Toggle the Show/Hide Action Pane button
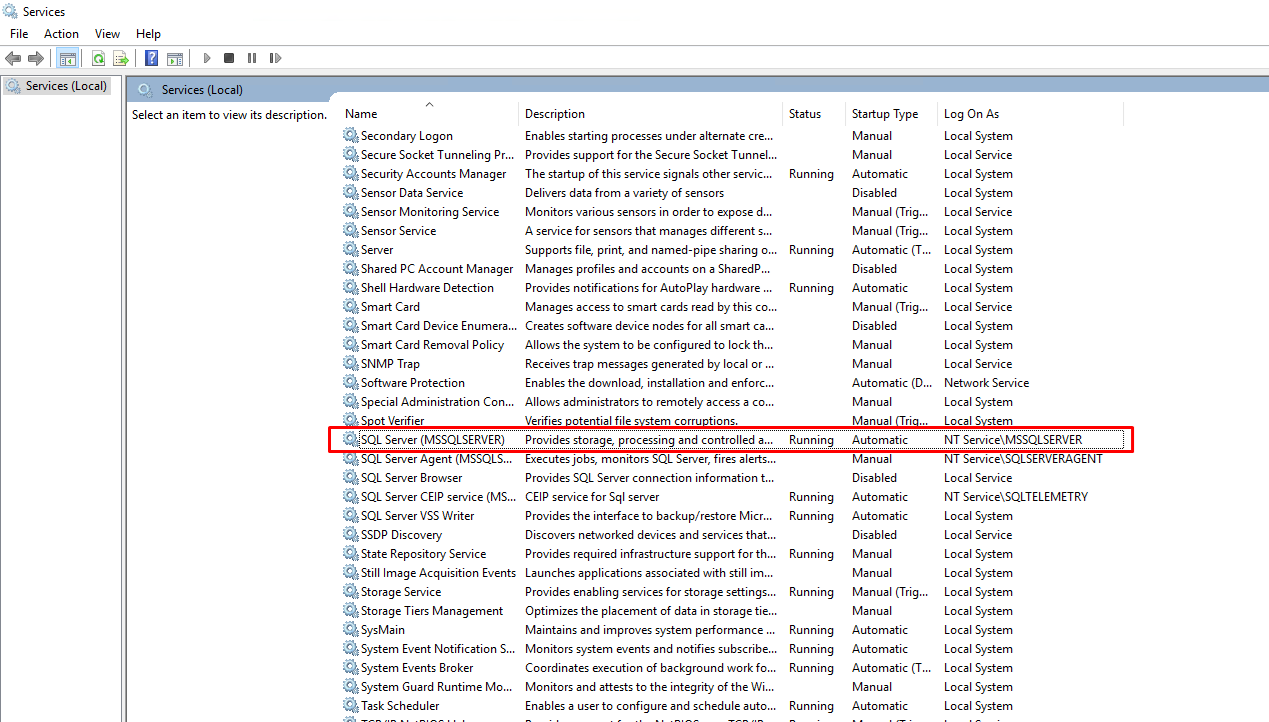This screenshot has width=1269, height=722. [x=175, y=59]
